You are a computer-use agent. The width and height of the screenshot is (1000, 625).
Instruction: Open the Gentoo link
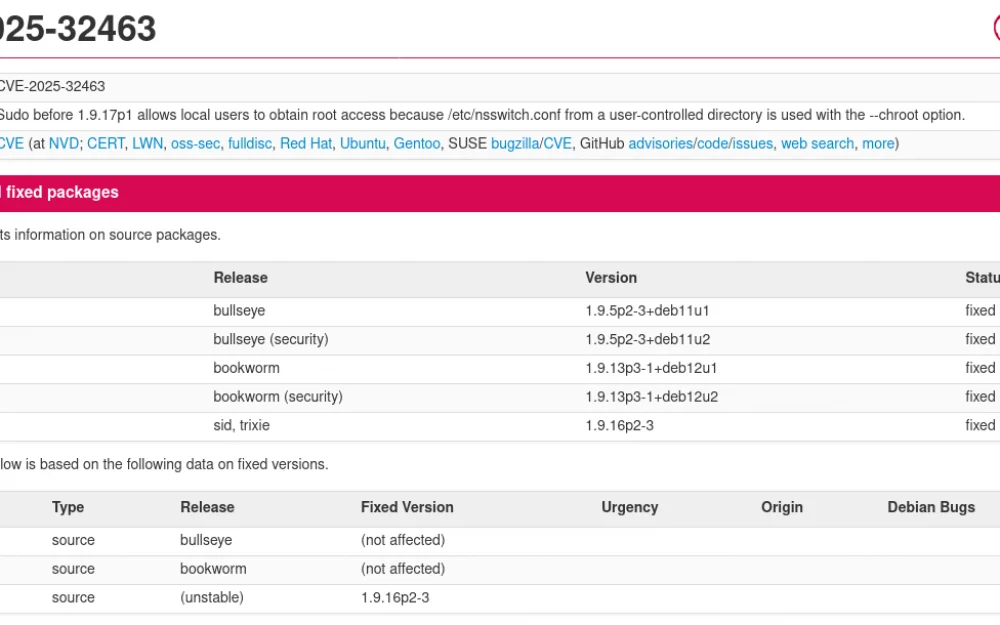click(417, 143)
